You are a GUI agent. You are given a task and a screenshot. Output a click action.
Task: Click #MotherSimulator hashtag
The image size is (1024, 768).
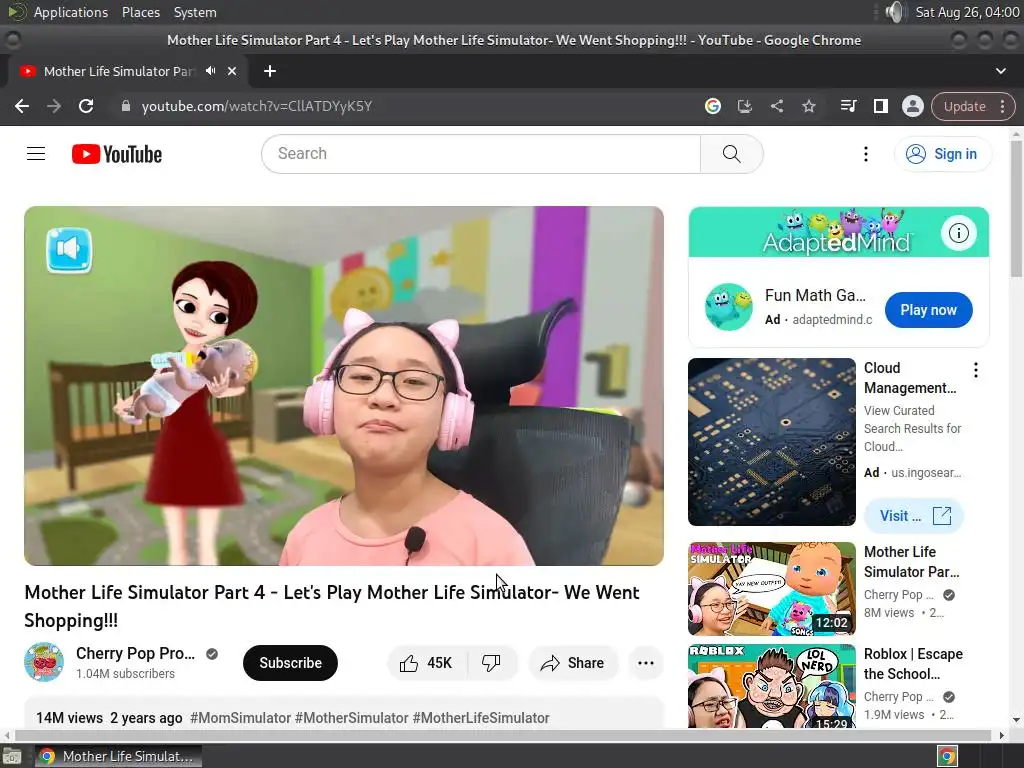tap(351, 718)
